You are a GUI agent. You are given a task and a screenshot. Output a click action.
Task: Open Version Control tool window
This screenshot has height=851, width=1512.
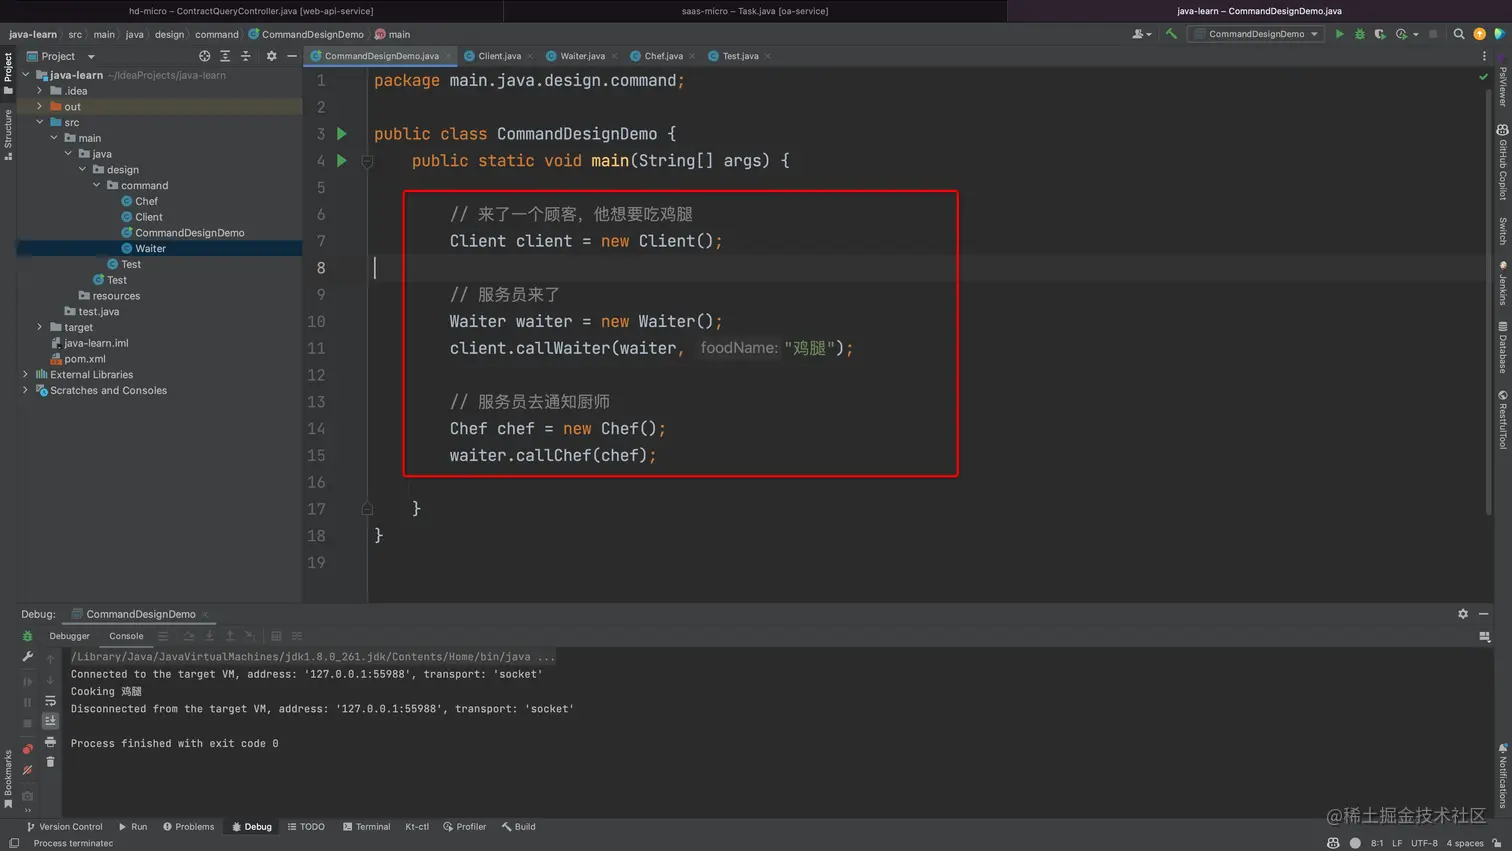coord(64,827)
